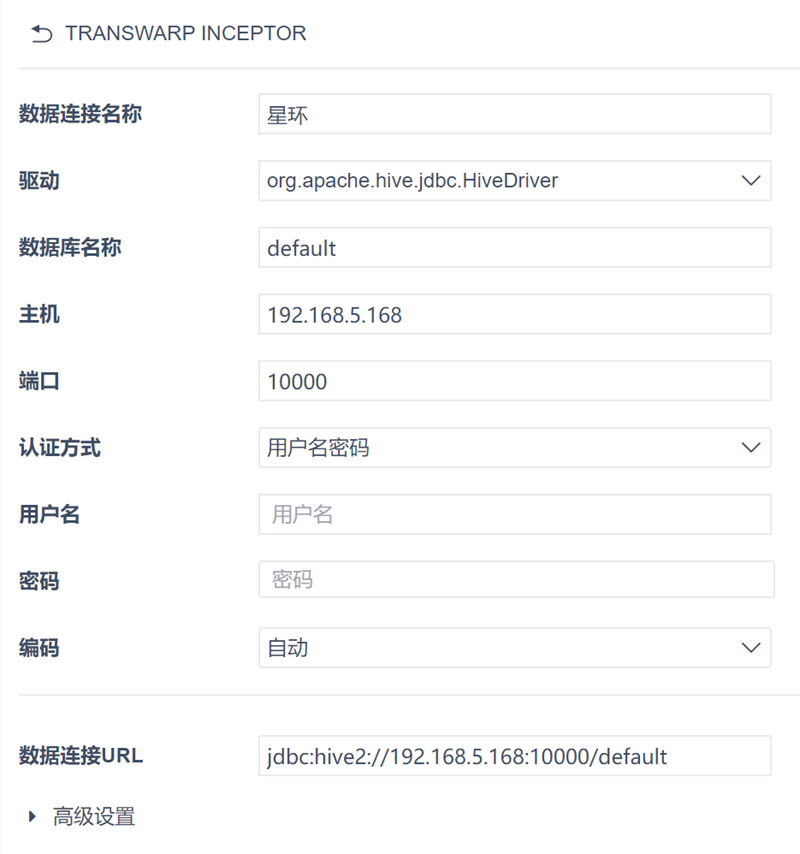Image resolution: width=800 pixels, height=854 pixels.
Task: Click the 密码 label on the left
Action: 39,581
